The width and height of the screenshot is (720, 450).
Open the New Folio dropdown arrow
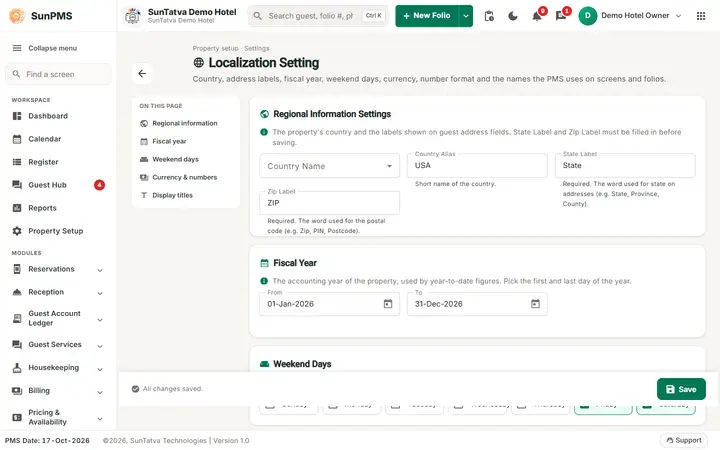click(x=466, y=16)
